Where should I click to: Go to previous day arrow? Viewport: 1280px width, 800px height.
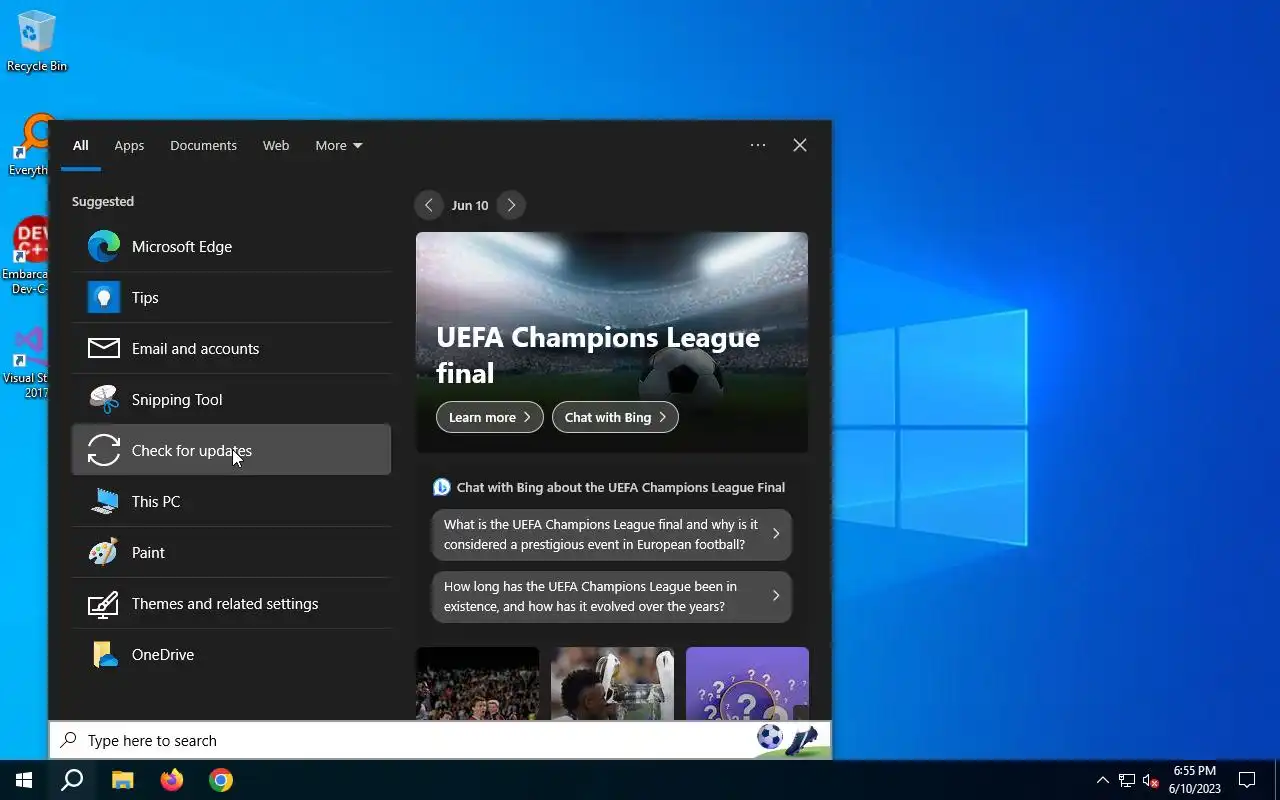point(428,205)
